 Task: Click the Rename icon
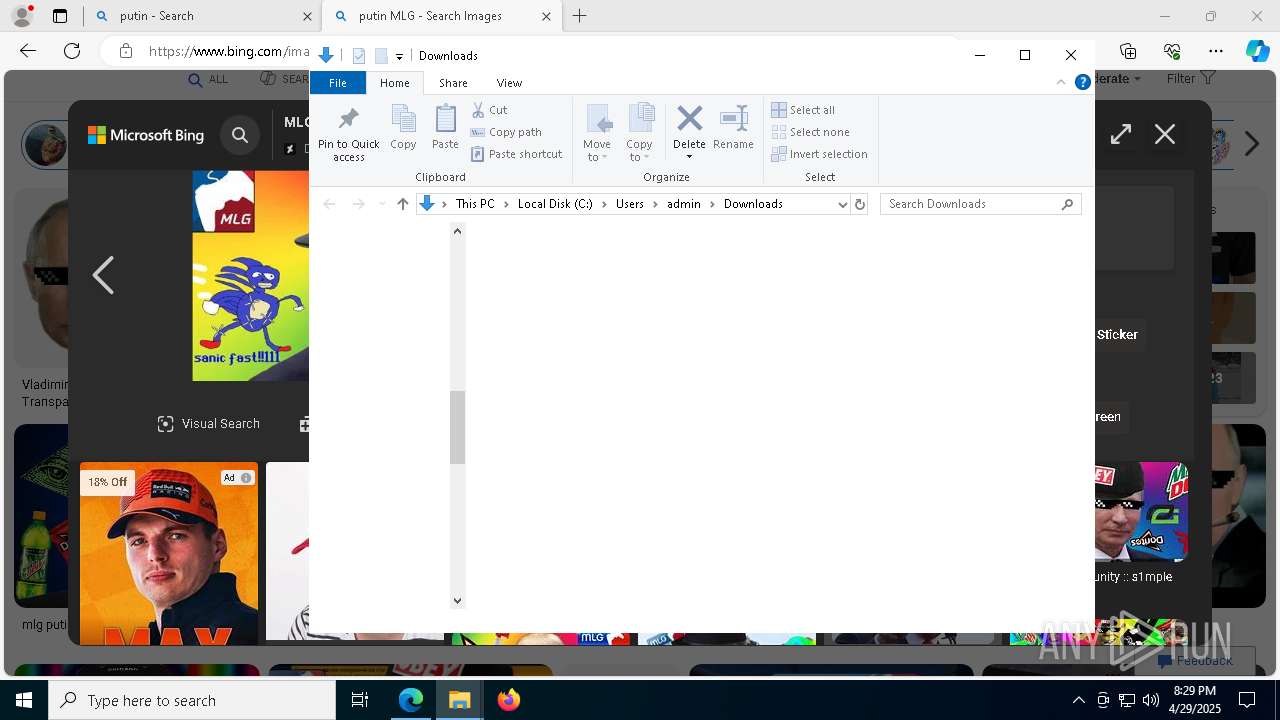[x=734, y=119]
